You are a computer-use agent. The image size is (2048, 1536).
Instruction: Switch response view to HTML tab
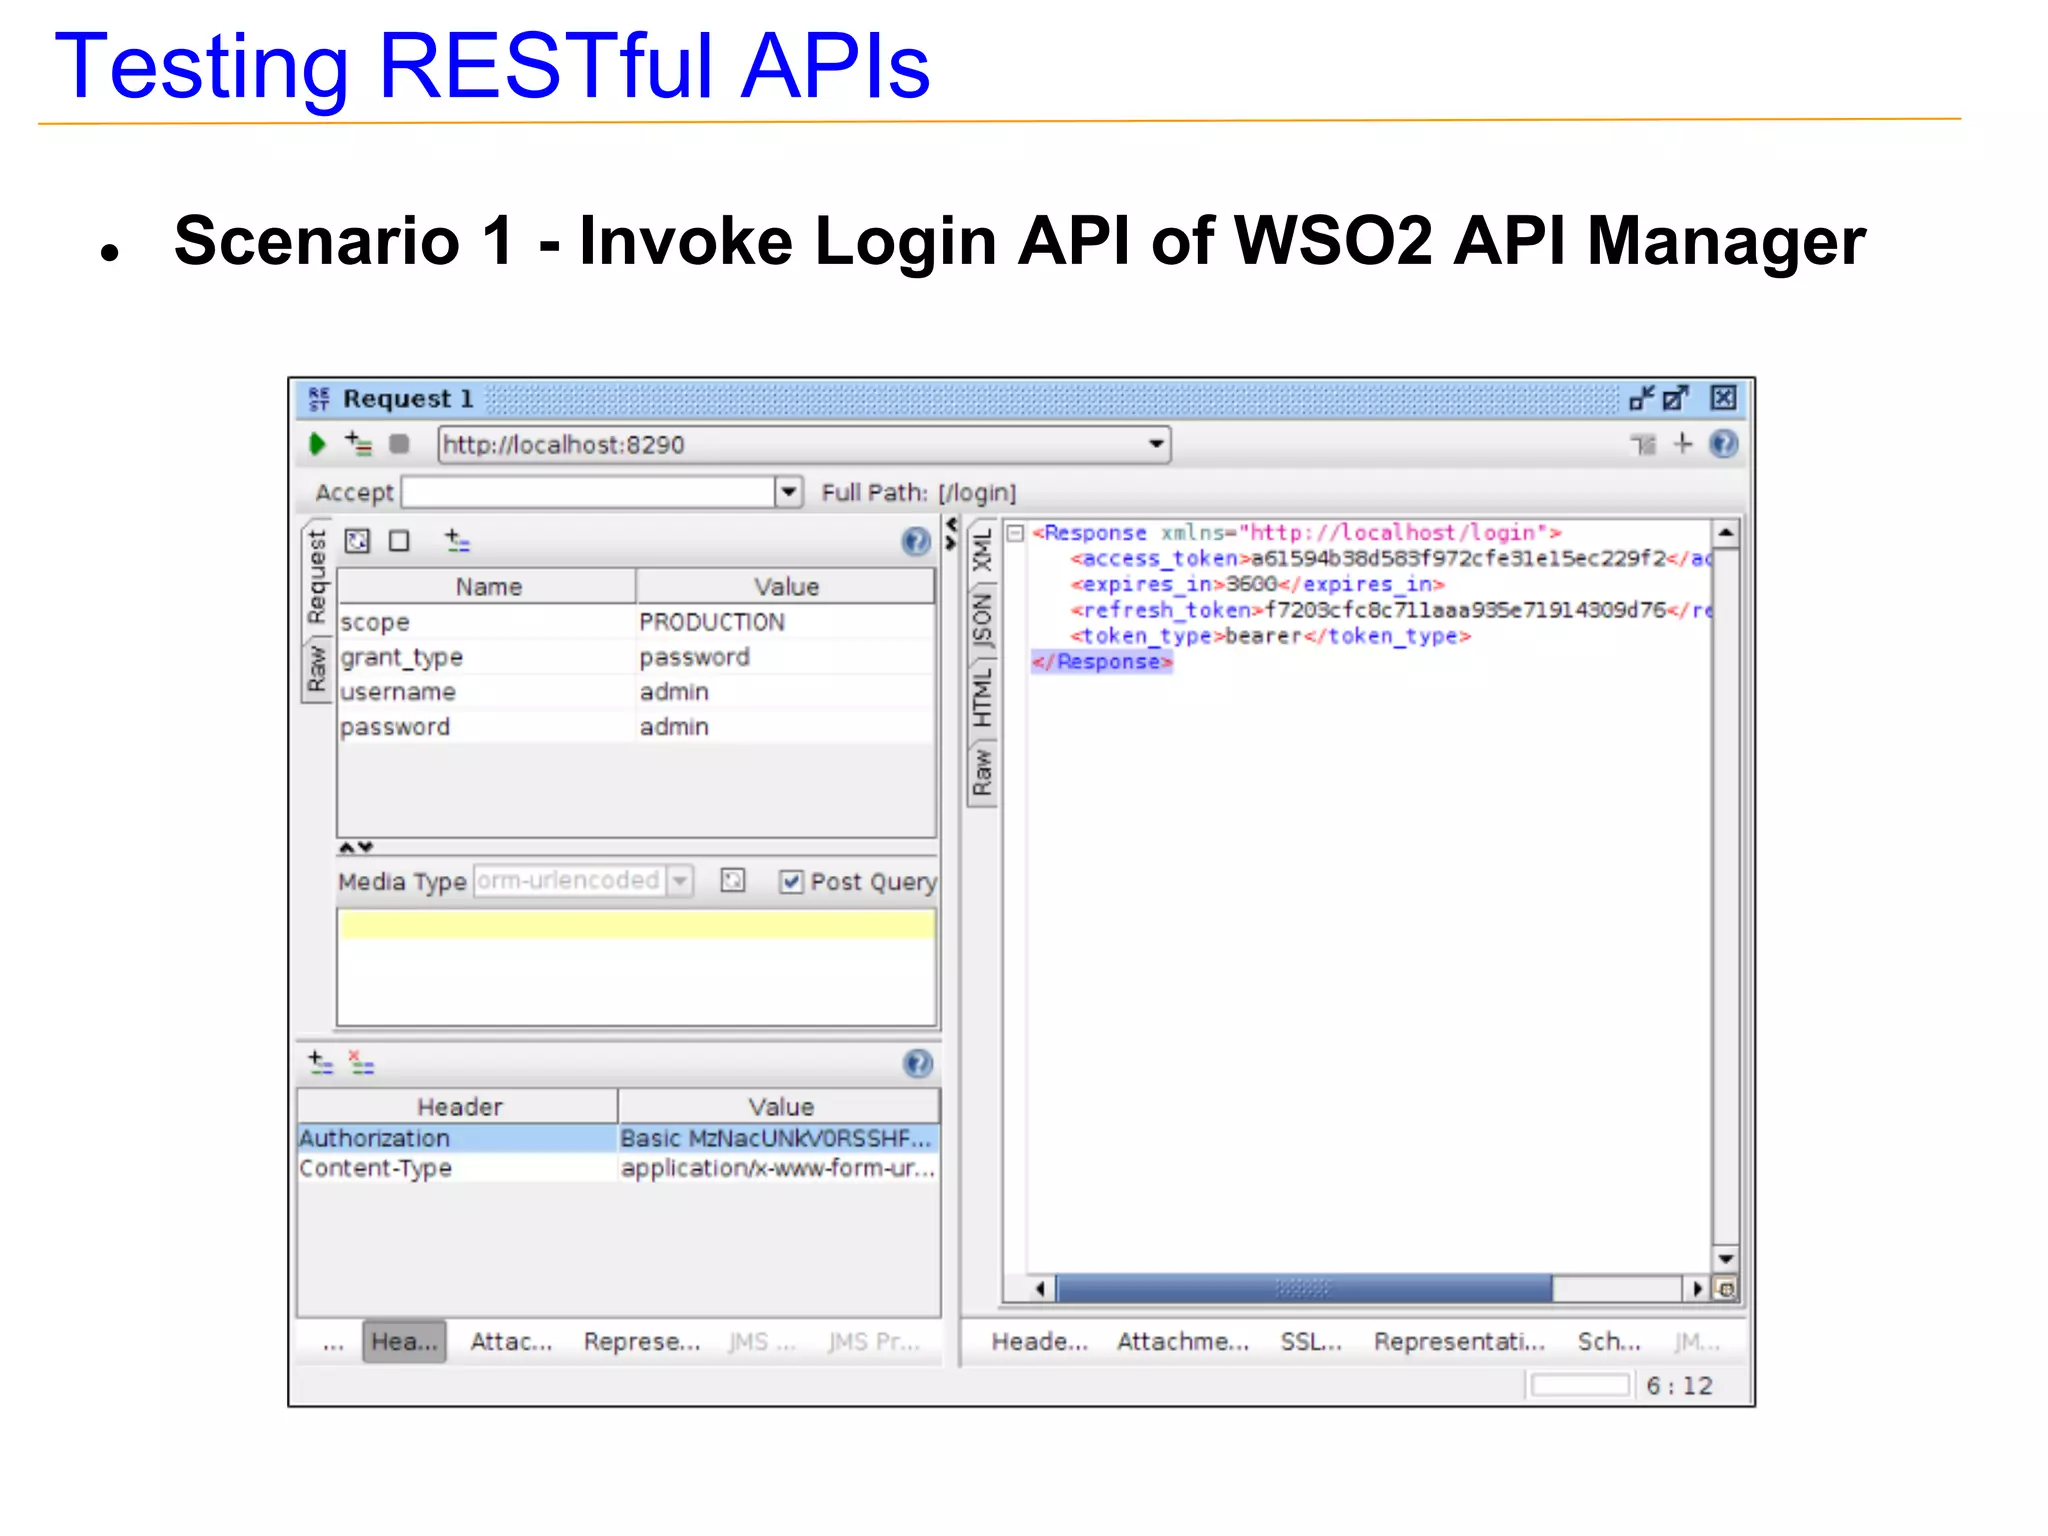(983, 697)
